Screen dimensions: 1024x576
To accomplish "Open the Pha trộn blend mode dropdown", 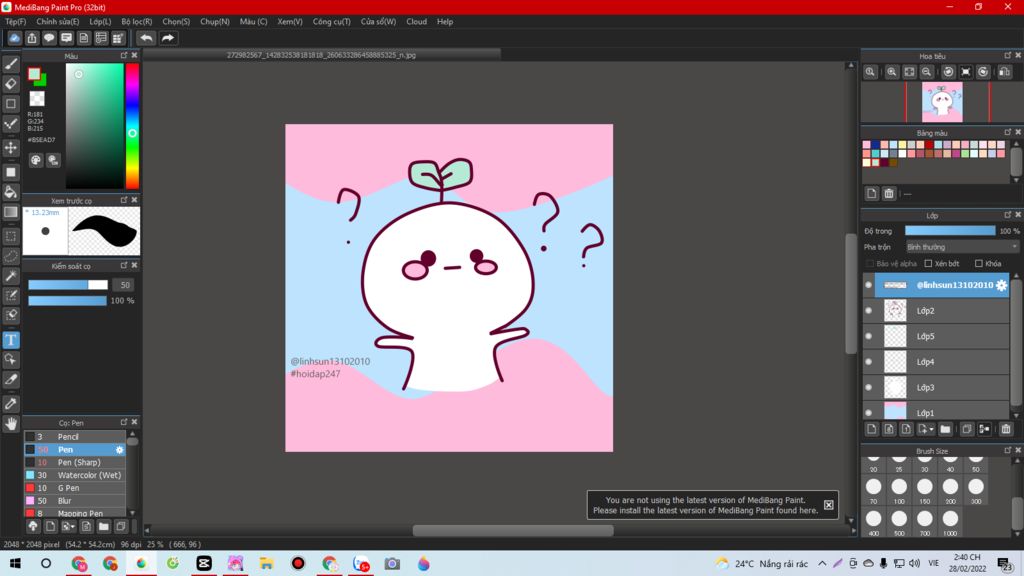I will (x=962, y=247).
